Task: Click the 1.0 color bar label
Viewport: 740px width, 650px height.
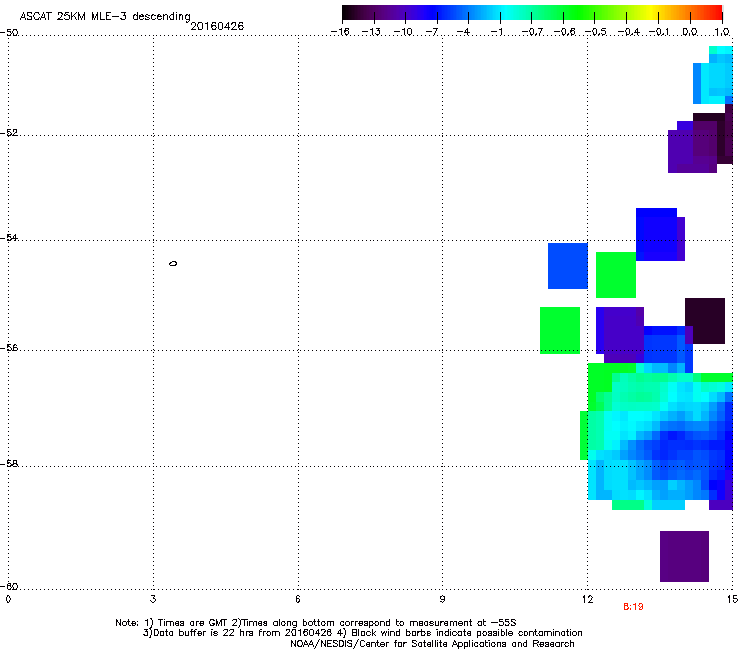Action: point(722,32)
